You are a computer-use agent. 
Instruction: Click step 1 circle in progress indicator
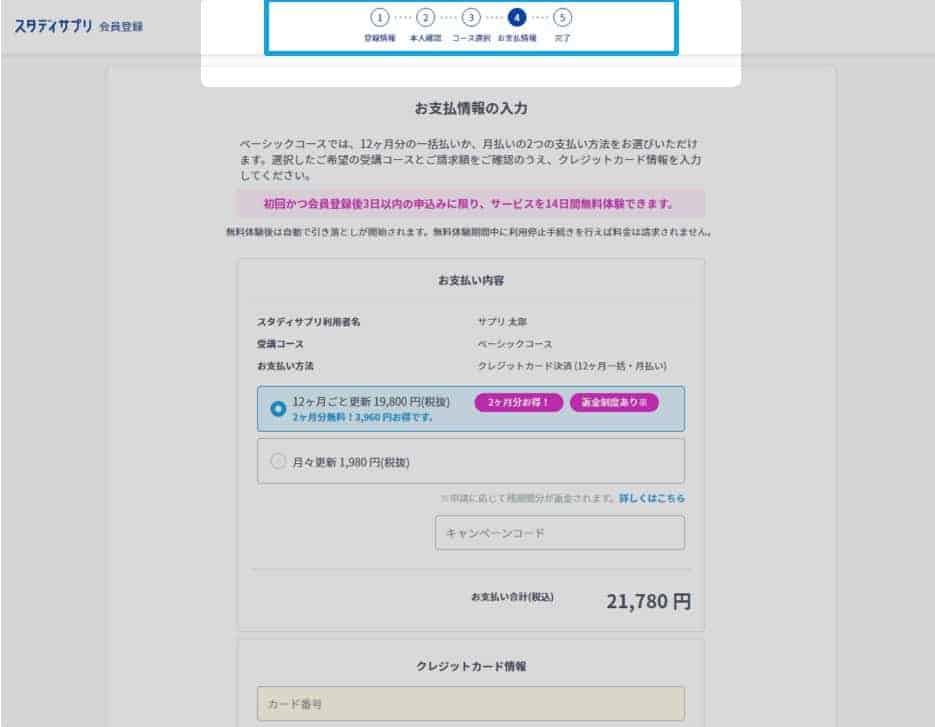[x=380, y=17]
